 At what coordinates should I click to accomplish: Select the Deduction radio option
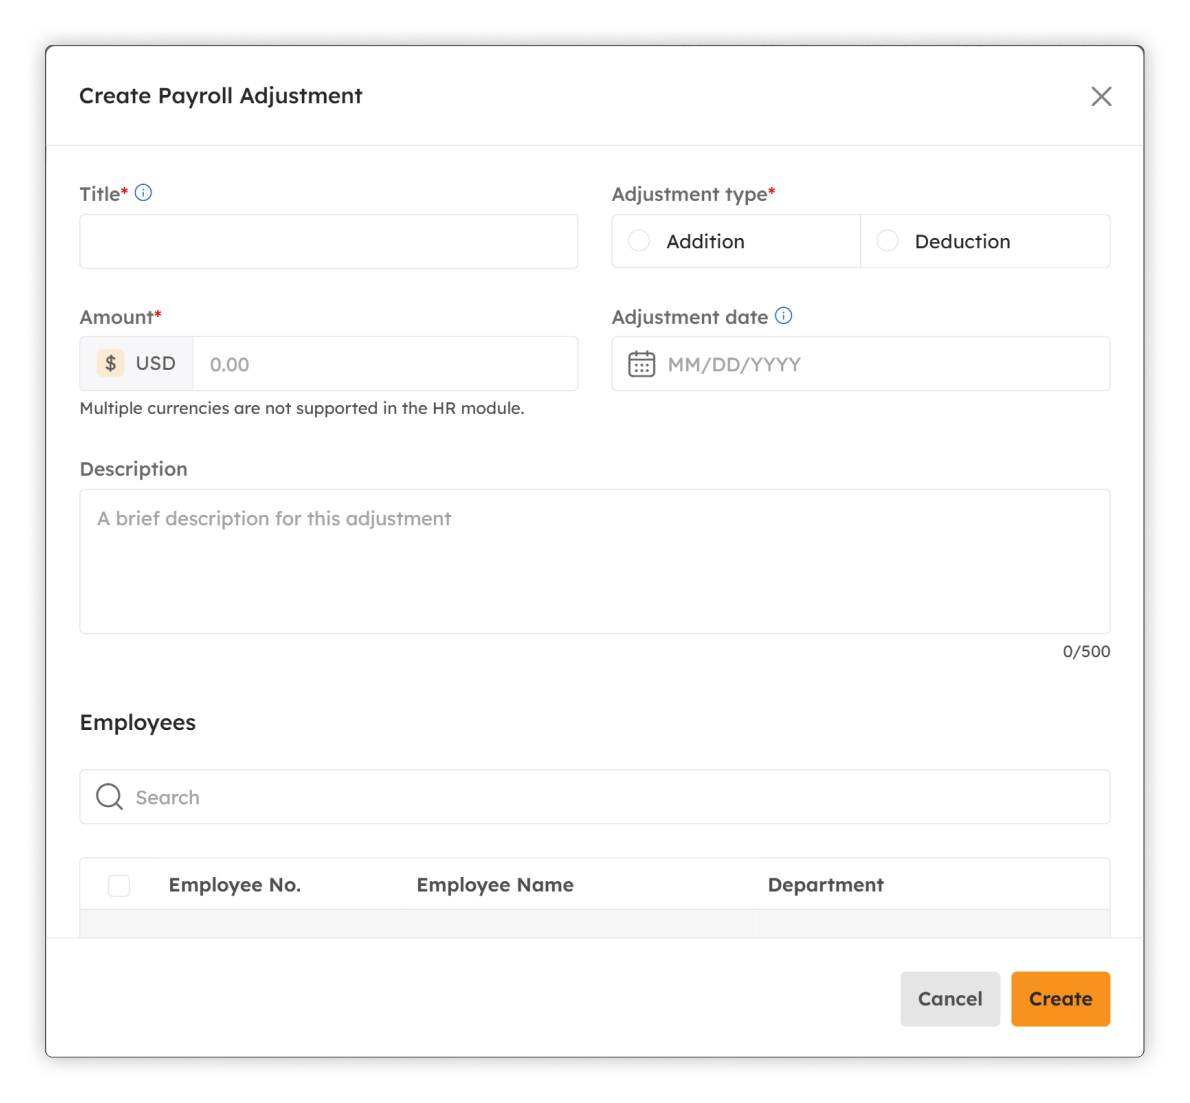887,241
